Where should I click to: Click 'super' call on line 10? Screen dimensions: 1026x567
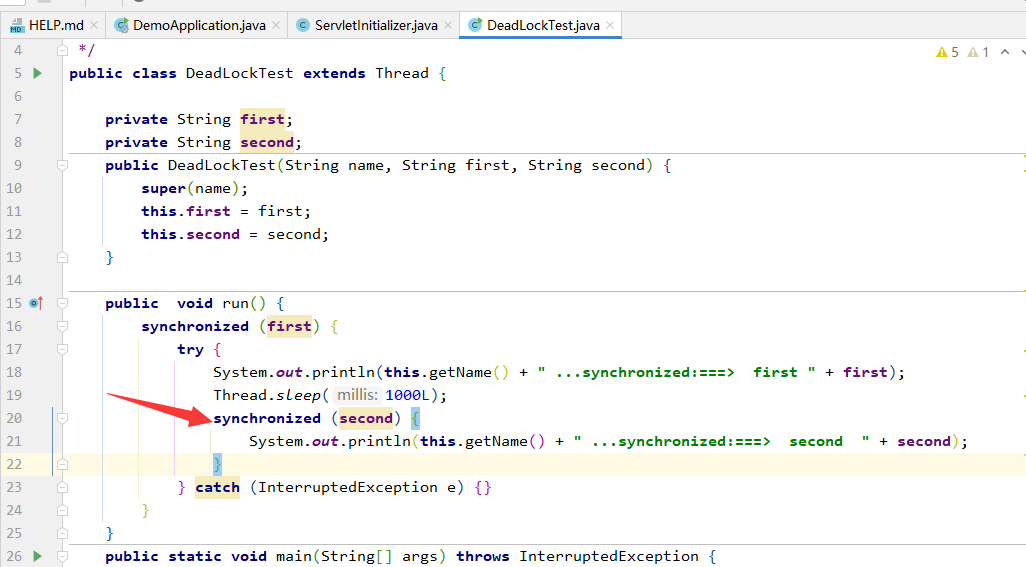click(164, 188)
